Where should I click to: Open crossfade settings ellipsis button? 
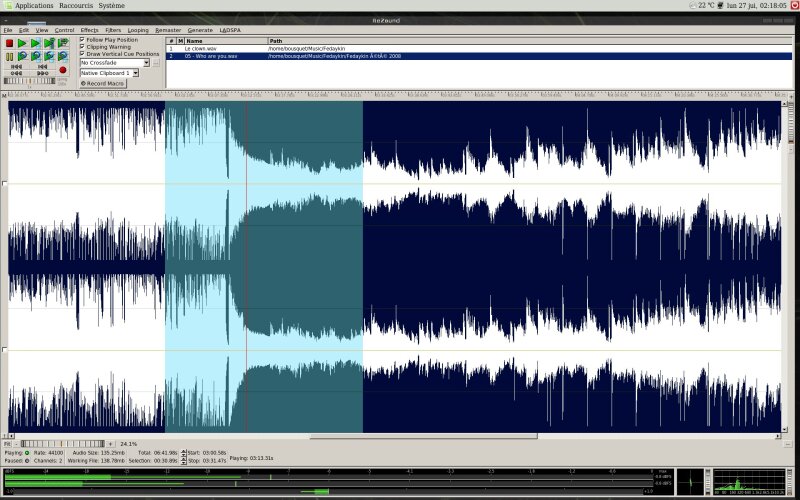156,63
